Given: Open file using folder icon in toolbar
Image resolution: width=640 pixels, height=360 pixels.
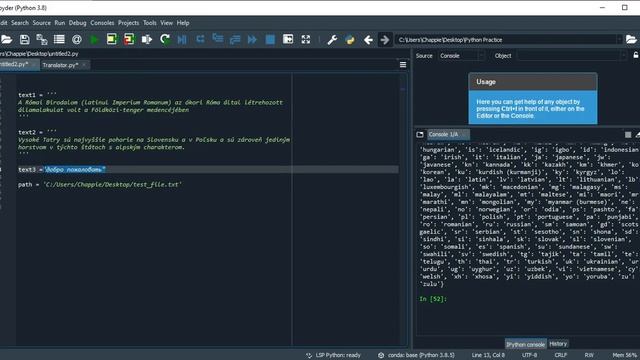Looking at the screenshot, I should [x=6, y=40].
